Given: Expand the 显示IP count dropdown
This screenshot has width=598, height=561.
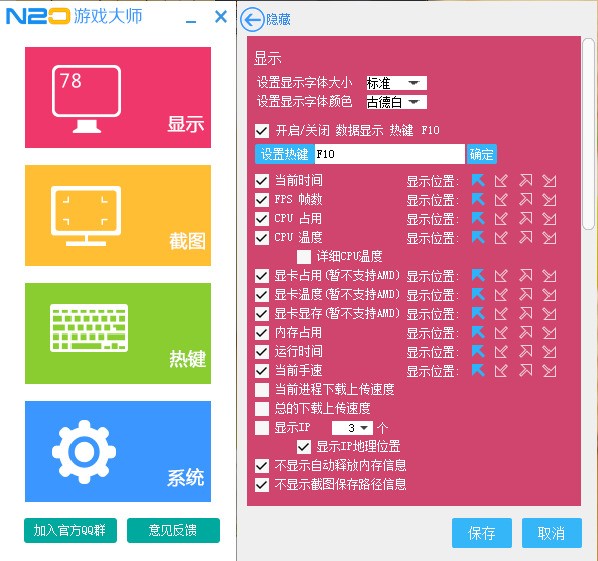Looking at the screenshot, I should [x=352, y=428].
